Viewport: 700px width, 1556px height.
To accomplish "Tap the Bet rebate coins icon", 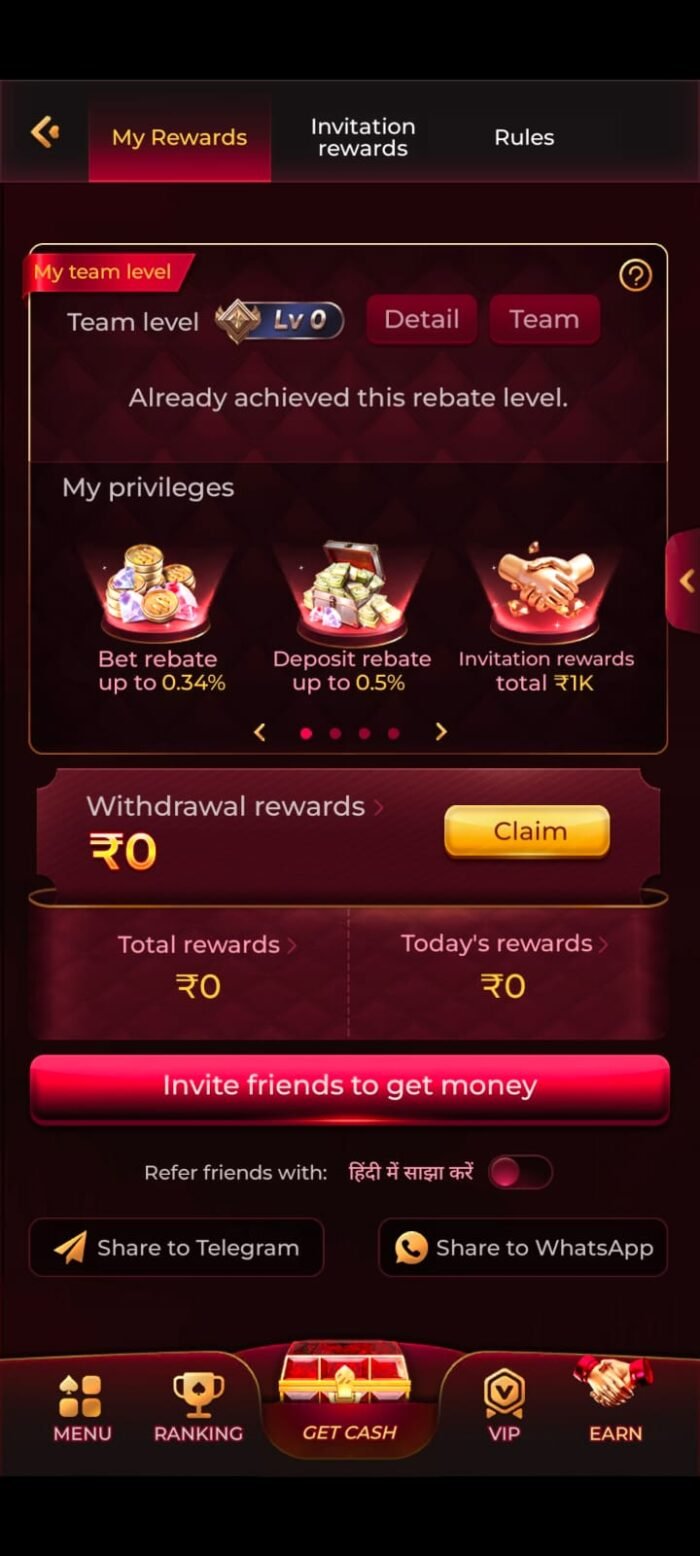I will coord(157,592).
